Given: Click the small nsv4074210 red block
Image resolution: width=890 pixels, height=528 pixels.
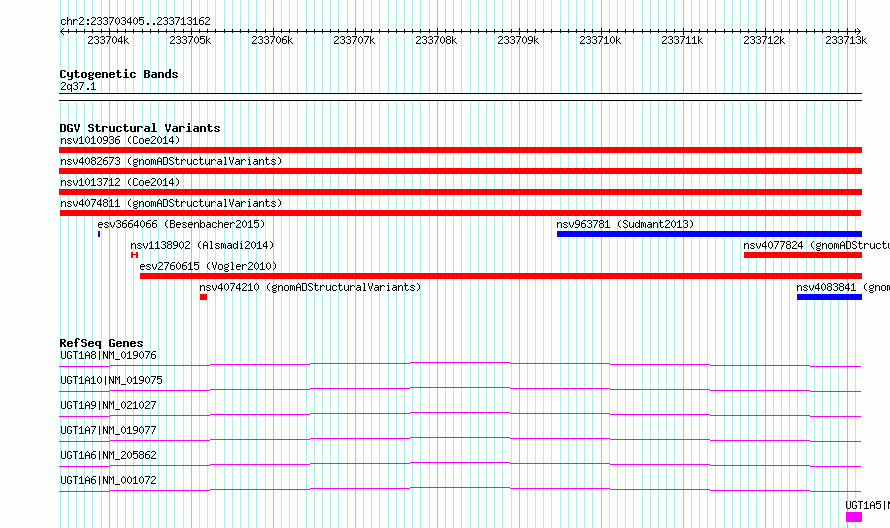Looking at the screenshot, I should [203, 297].
